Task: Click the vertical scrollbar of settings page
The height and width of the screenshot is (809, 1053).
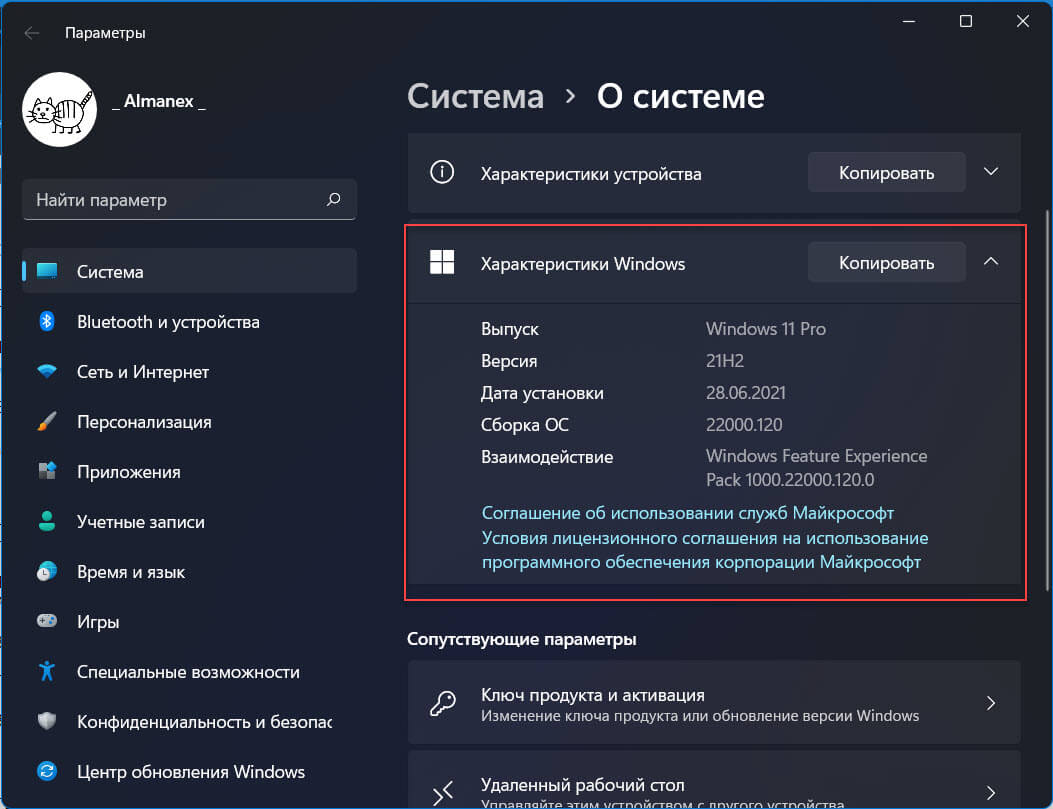Action: pyautogui.click(x=1047, y=400)
